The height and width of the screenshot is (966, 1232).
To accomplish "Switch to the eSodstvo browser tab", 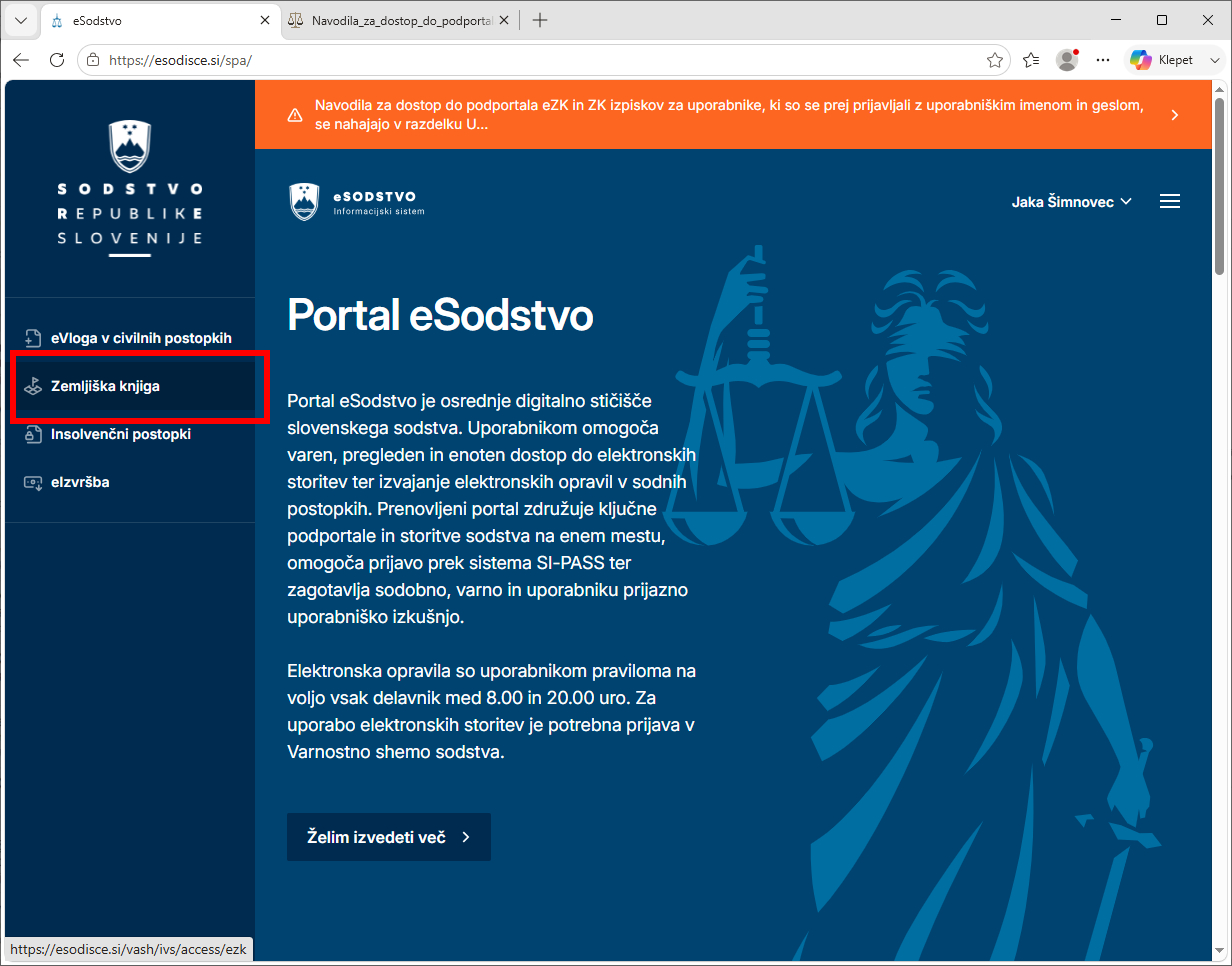I will click(161, 20).
